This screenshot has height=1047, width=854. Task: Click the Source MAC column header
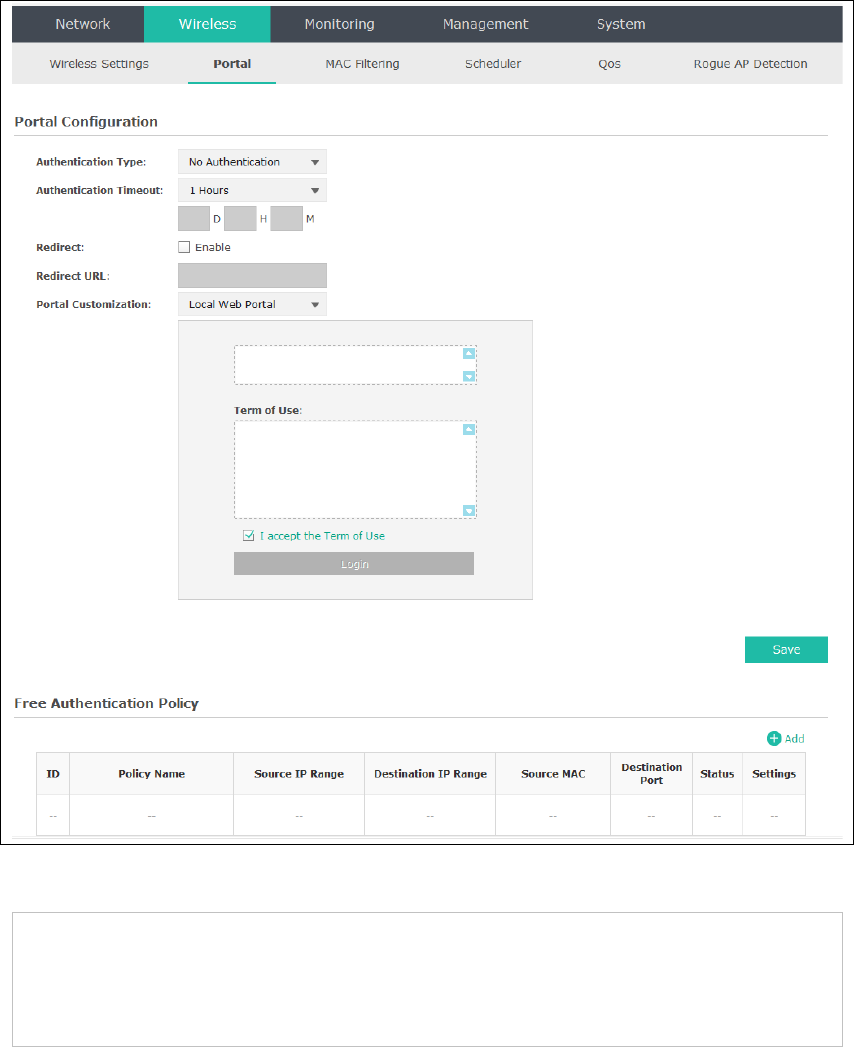coord(553,774)
